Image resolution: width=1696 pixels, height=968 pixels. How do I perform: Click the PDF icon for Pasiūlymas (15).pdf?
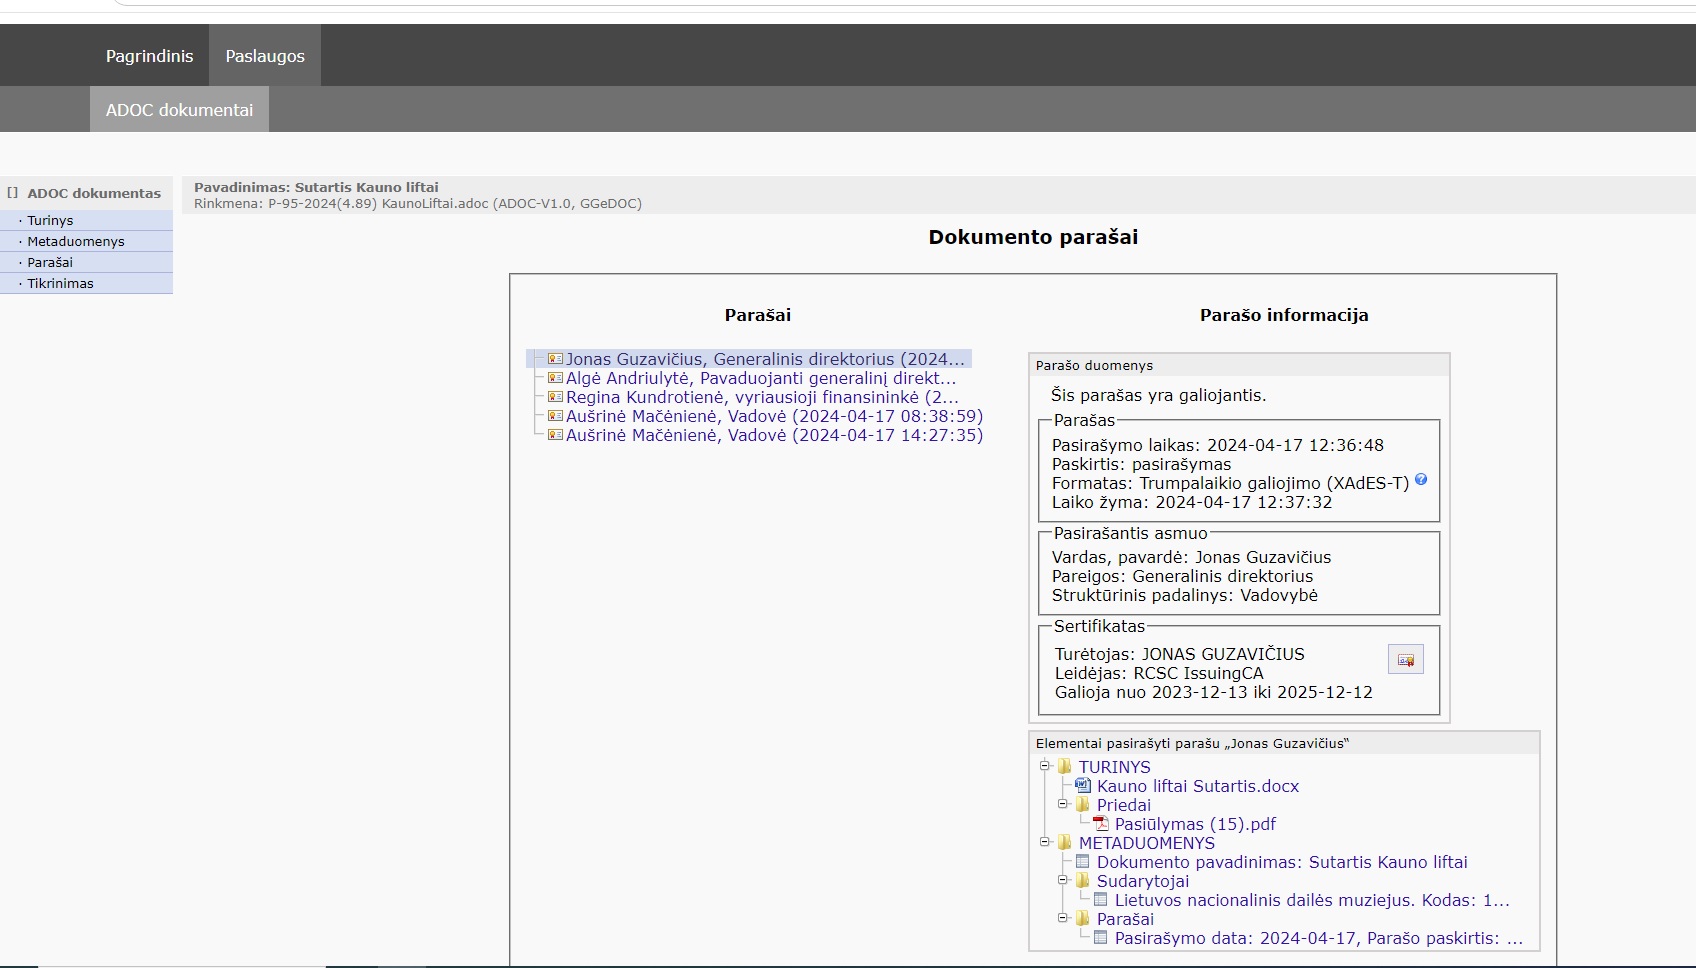point(1101,824)
